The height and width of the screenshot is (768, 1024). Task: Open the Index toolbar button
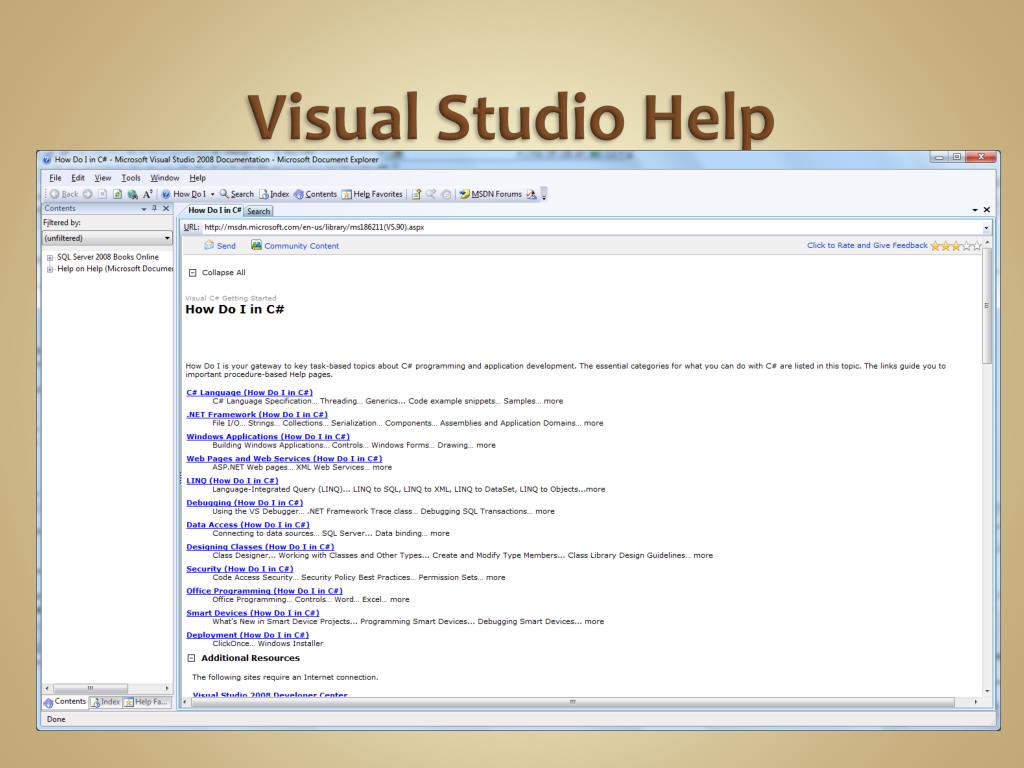[x=274, y=194]
